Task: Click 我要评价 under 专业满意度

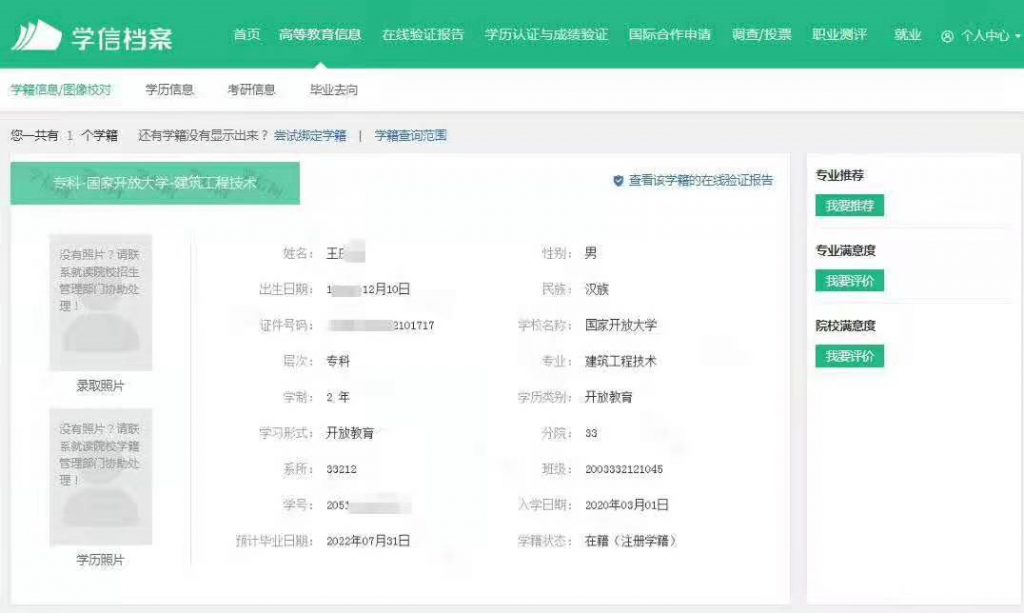Action: [x=850, y=281]
